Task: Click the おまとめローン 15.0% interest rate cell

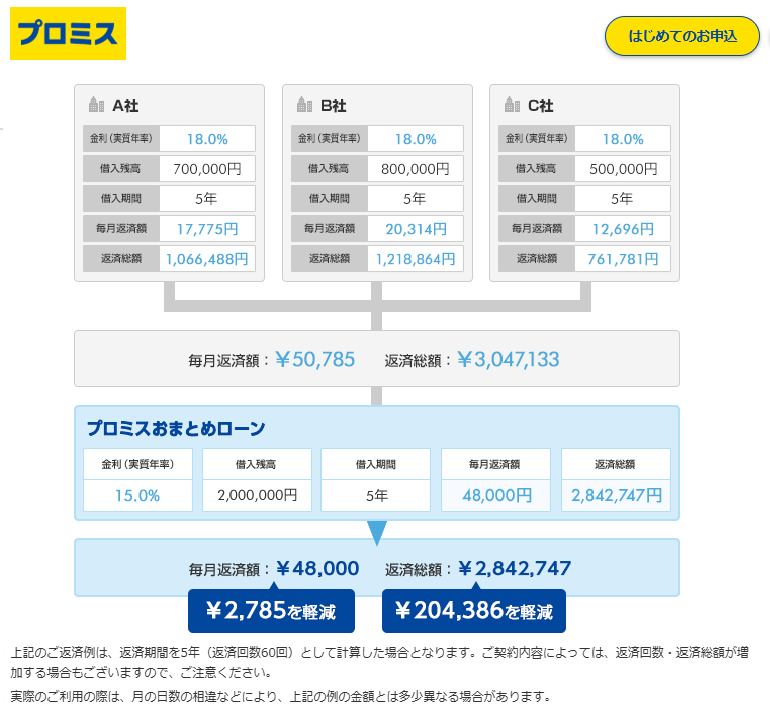Action: [x=137, y=494]
